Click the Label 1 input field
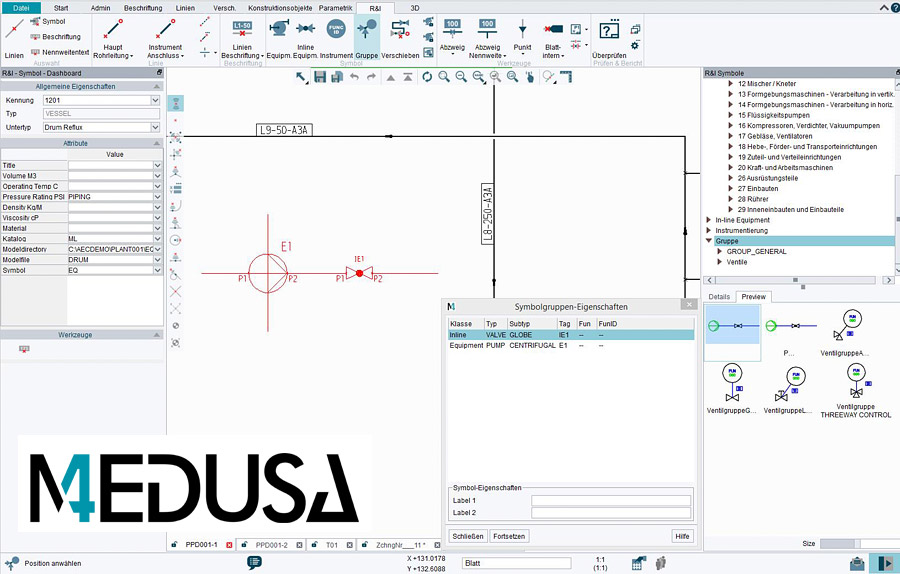The width and height of the screenshot is (900, 574). click(x=611, y=501)
